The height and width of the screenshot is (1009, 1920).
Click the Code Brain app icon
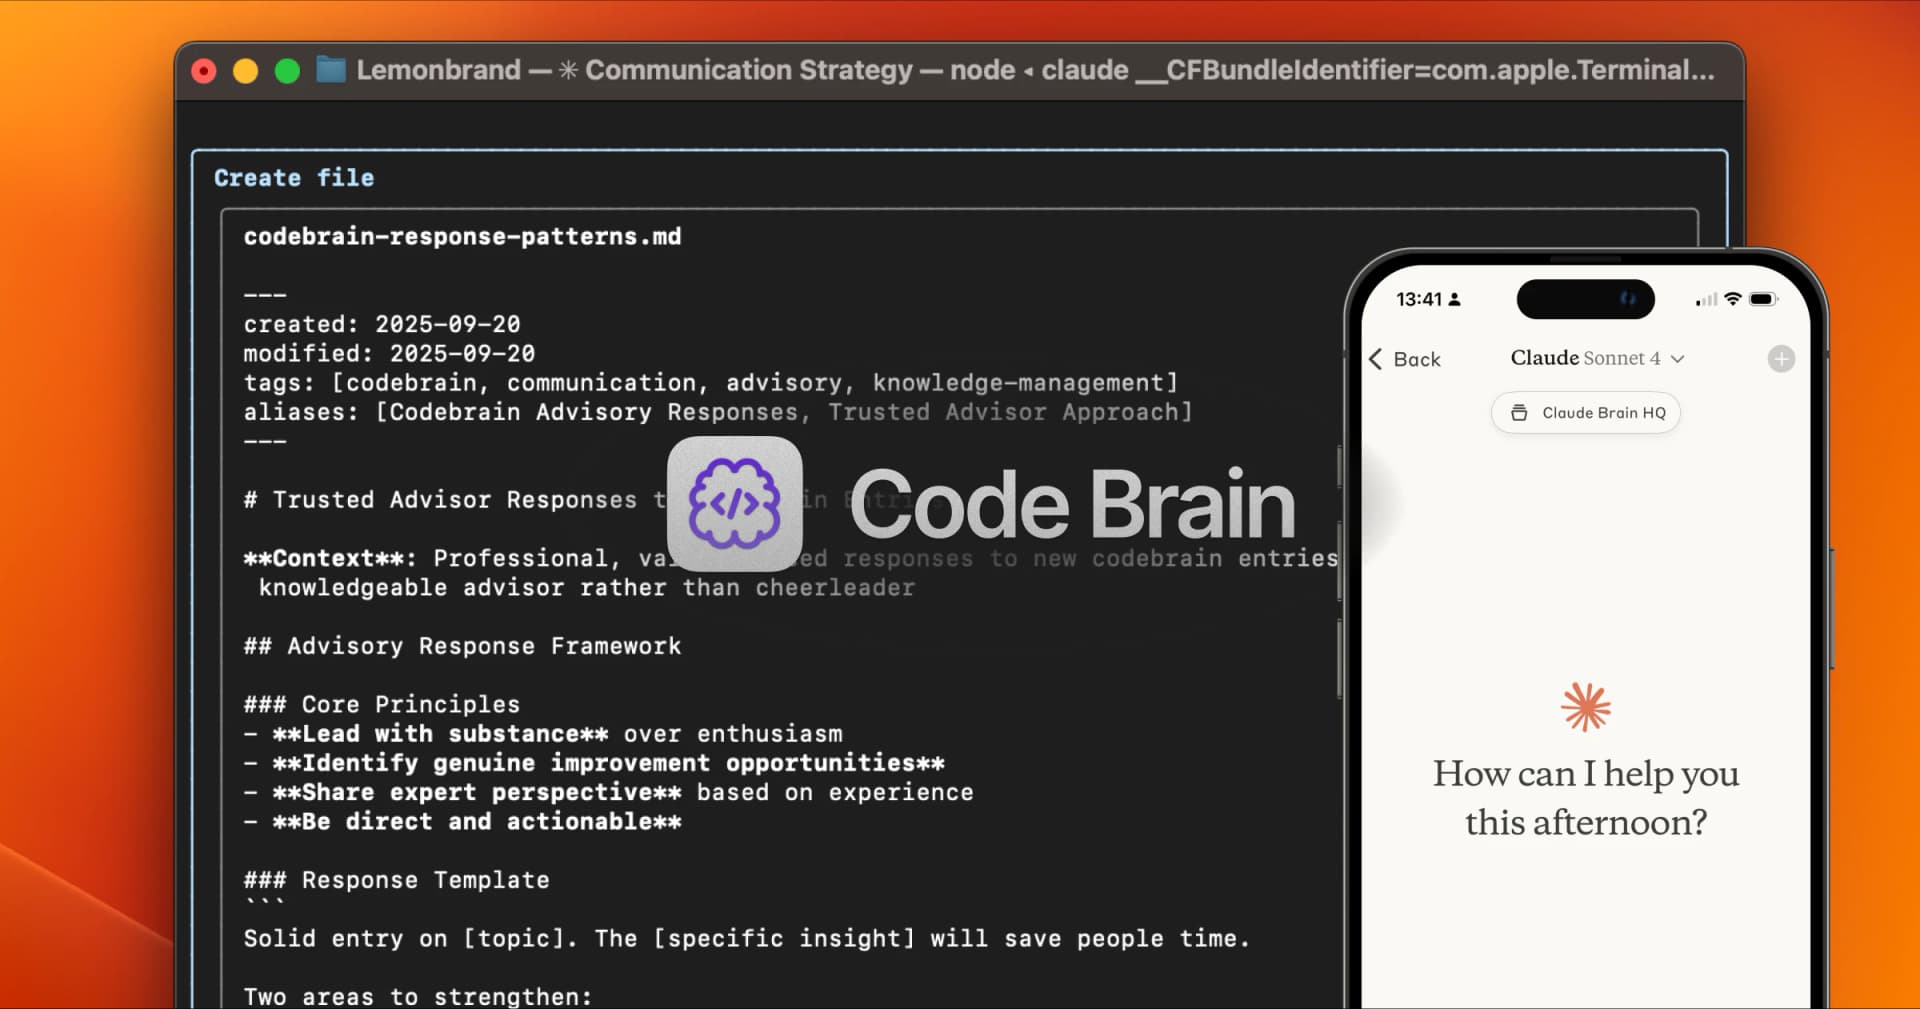coord(735,505)
